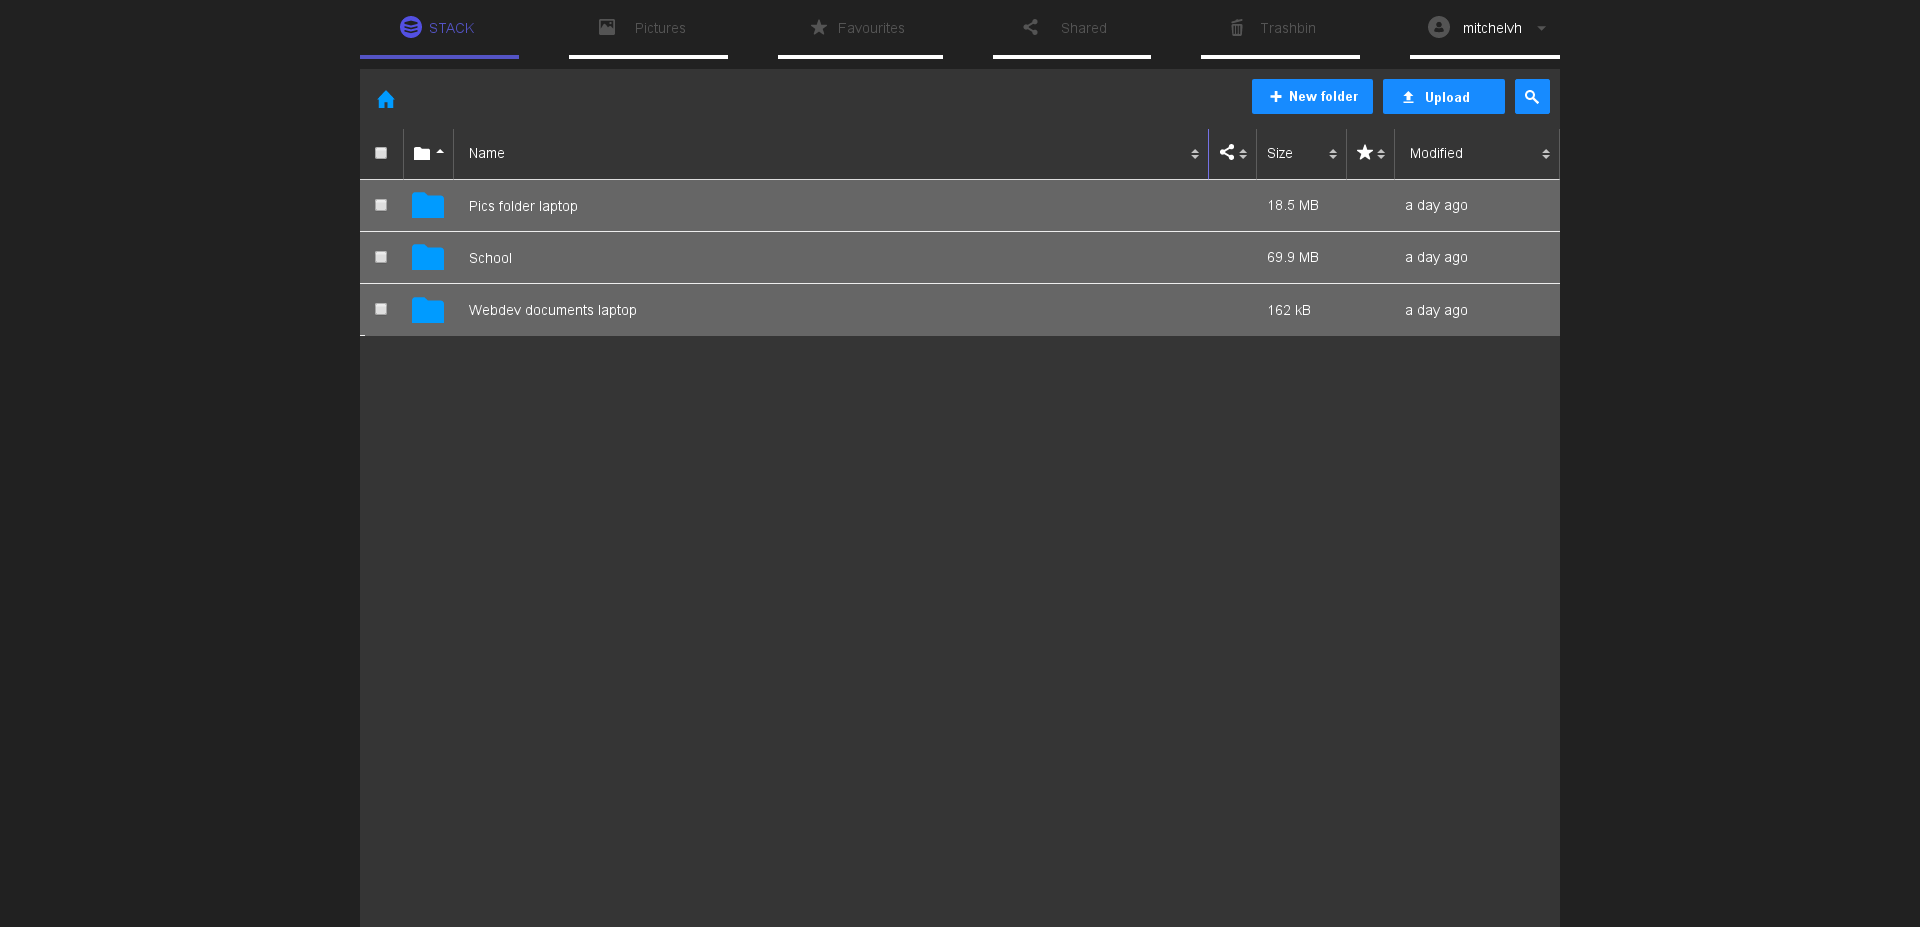Sort by Size using its sort arrows
Image resolution: width=1920 pixels, height=927 pixels.
[x=1332, y=153]
